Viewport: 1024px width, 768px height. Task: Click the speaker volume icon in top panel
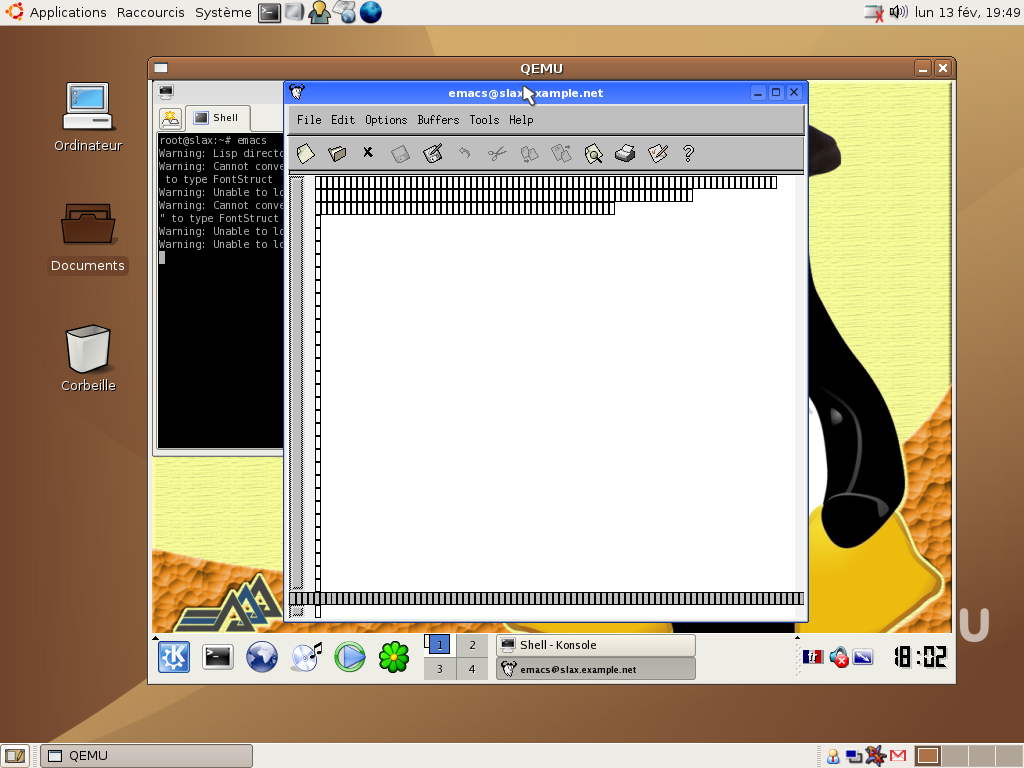[x=899, y=12]
